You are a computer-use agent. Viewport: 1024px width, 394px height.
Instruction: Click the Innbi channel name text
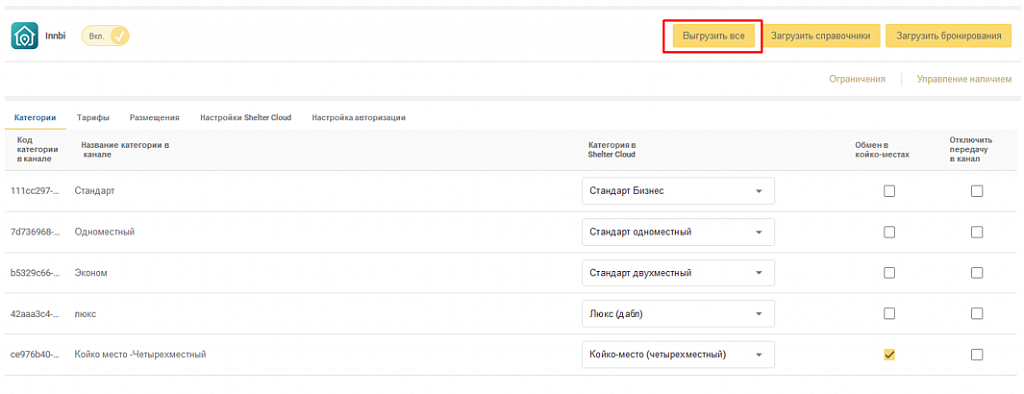click(56, 36)
